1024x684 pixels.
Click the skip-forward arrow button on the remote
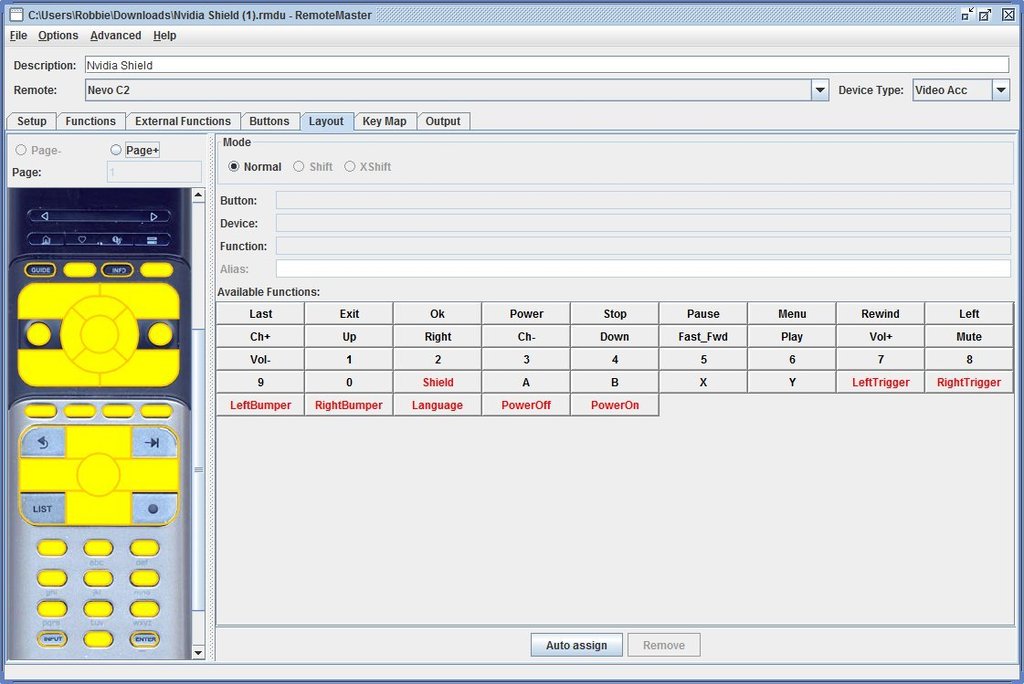tap(153, 442)
